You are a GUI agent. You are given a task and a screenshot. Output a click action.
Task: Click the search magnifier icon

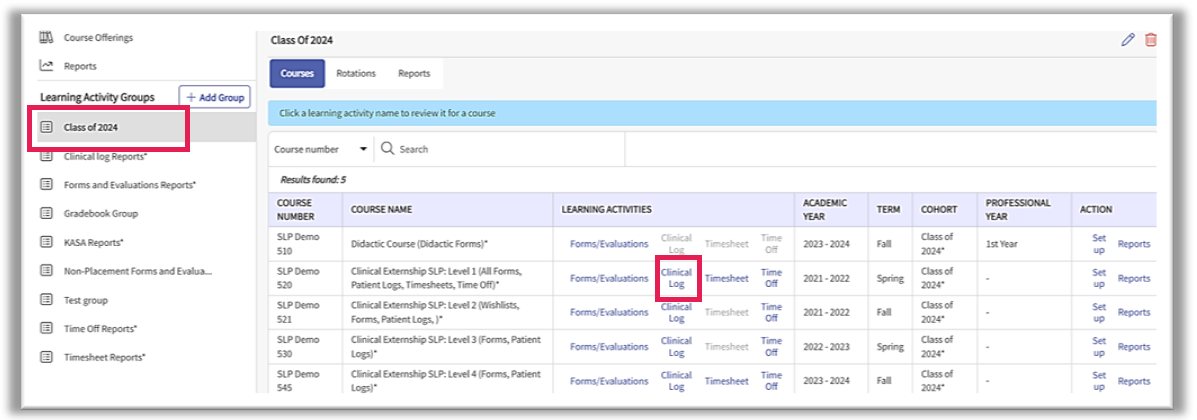point(387,149)
